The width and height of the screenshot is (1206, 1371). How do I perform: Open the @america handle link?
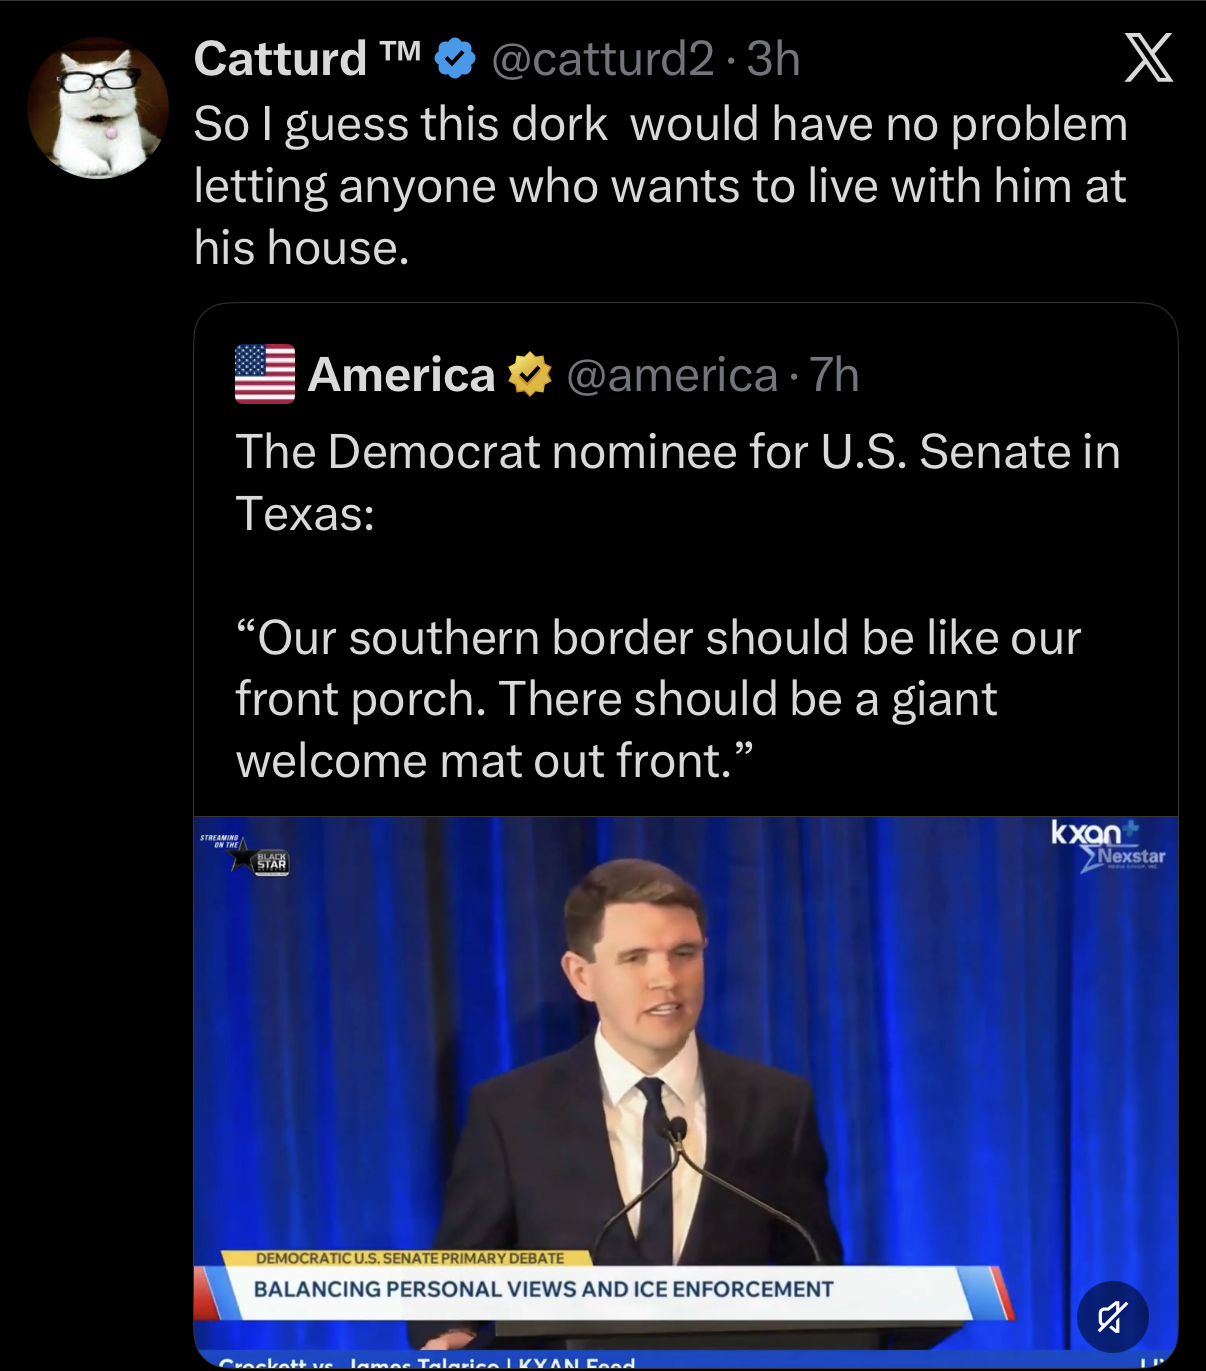coord(672,375)
